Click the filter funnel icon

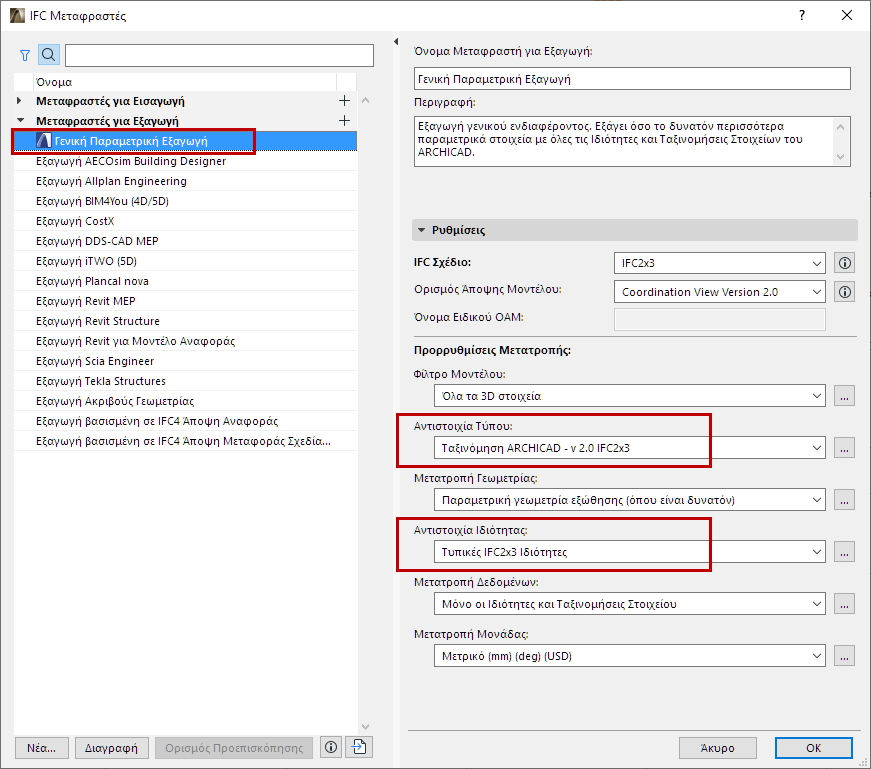click(25, 56)
